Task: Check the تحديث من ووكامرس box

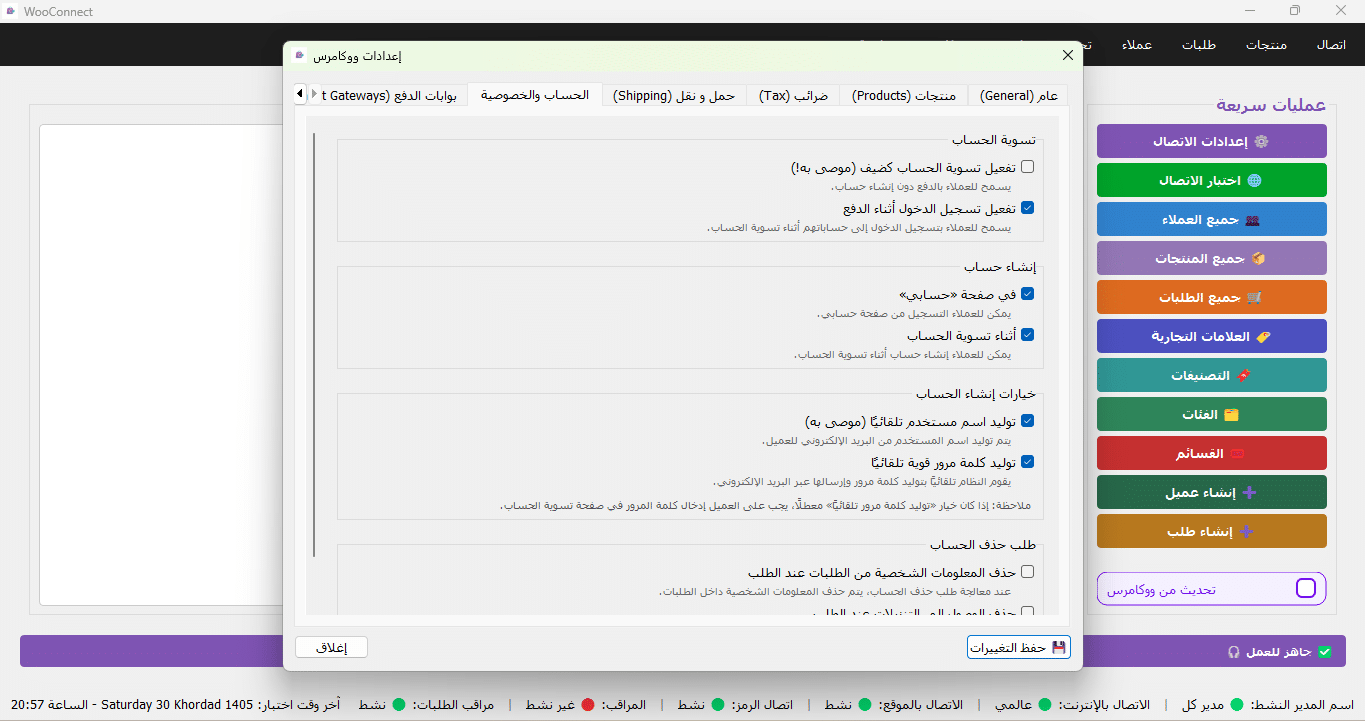Action: coord(1306,589)
